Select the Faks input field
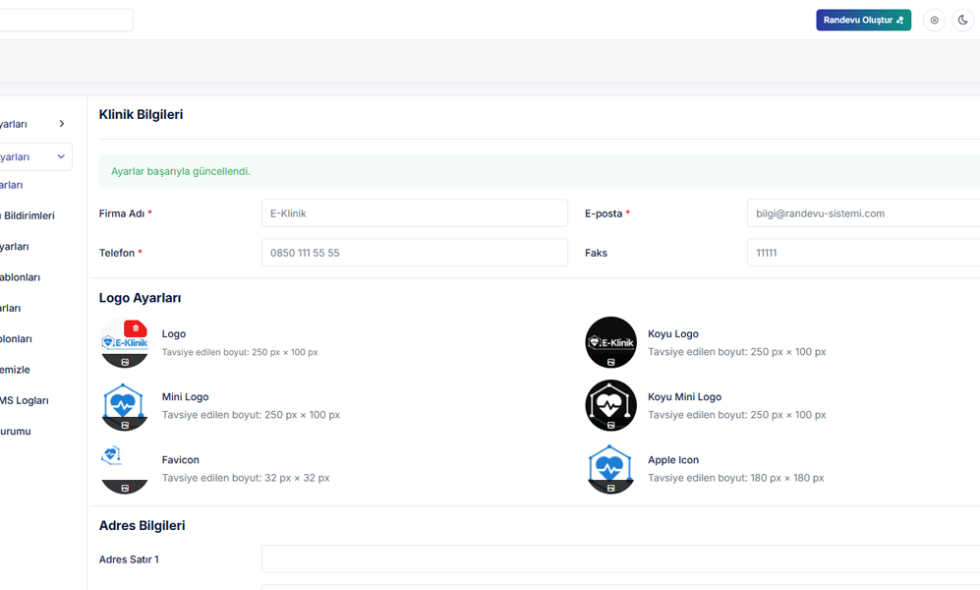Viewport: 980px width, 590px height. tap(862, 253)
